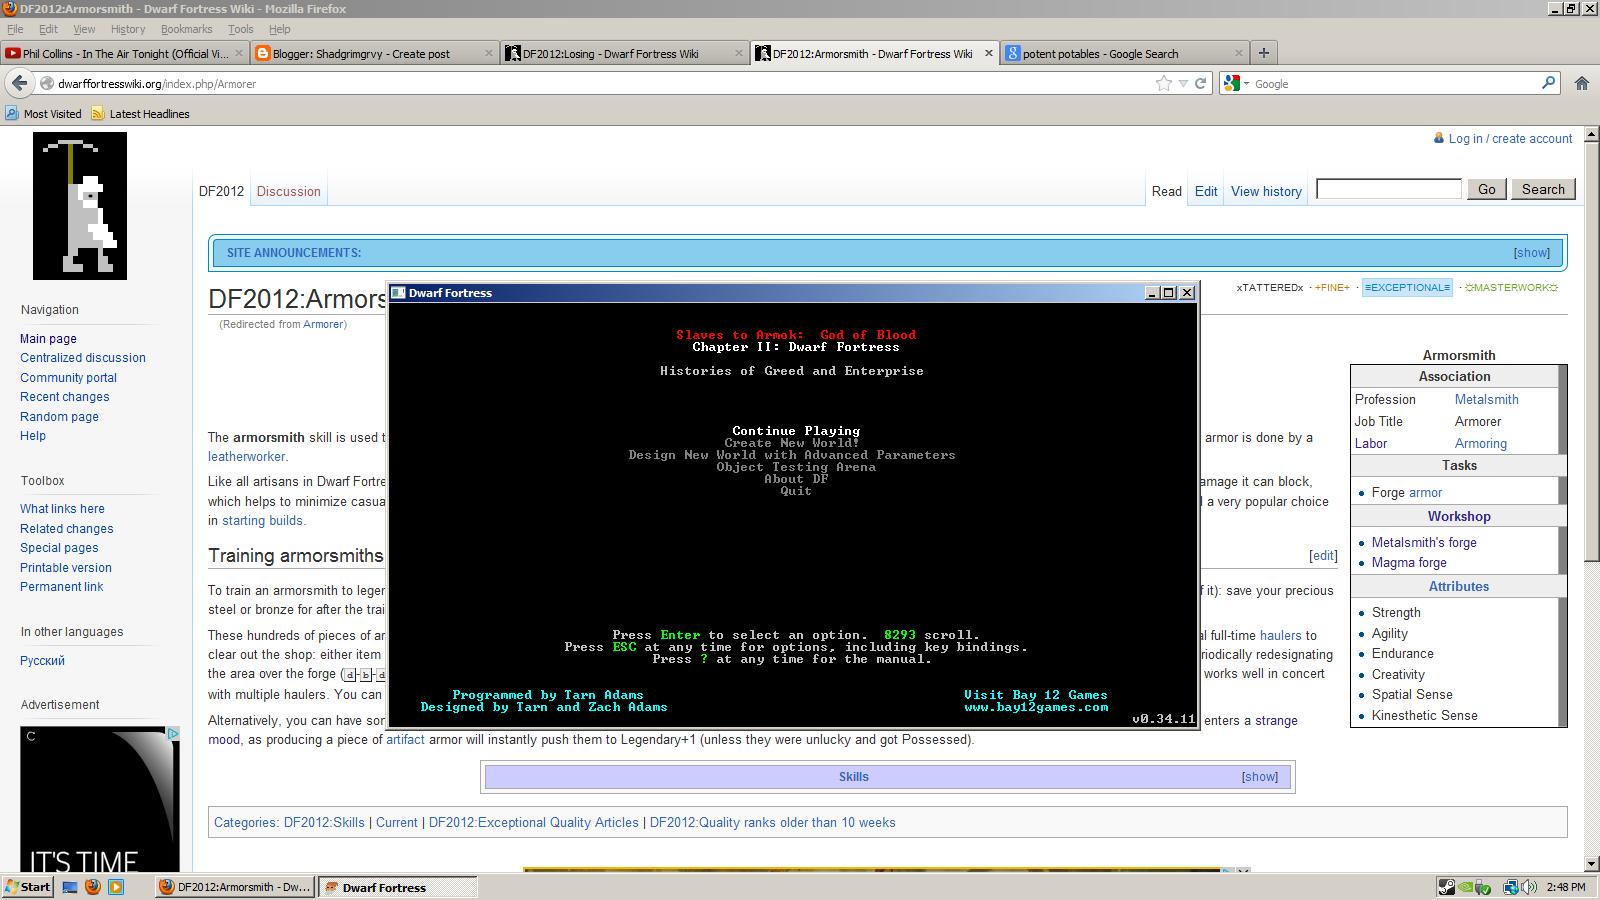Open Magma forge workshop link
The image size is (1600, 900).
[1409, 563]
